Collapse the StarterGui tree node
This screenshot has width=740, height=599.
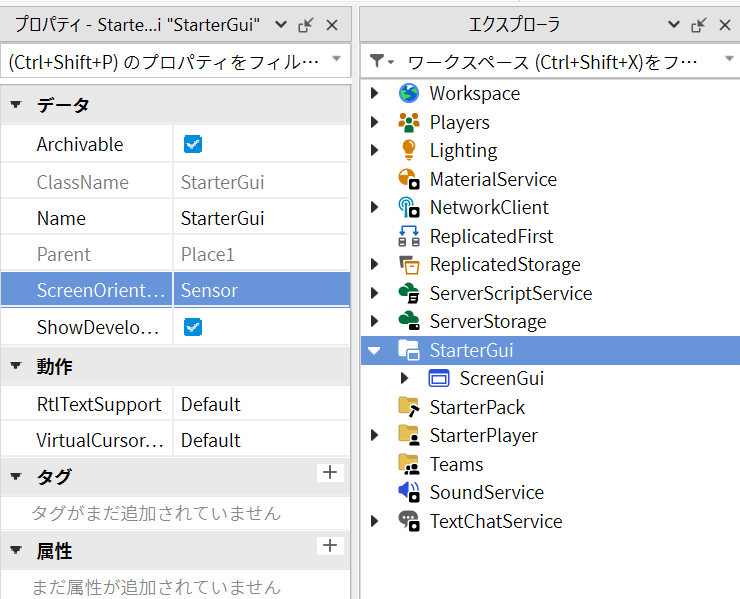[x=375, y=351]
